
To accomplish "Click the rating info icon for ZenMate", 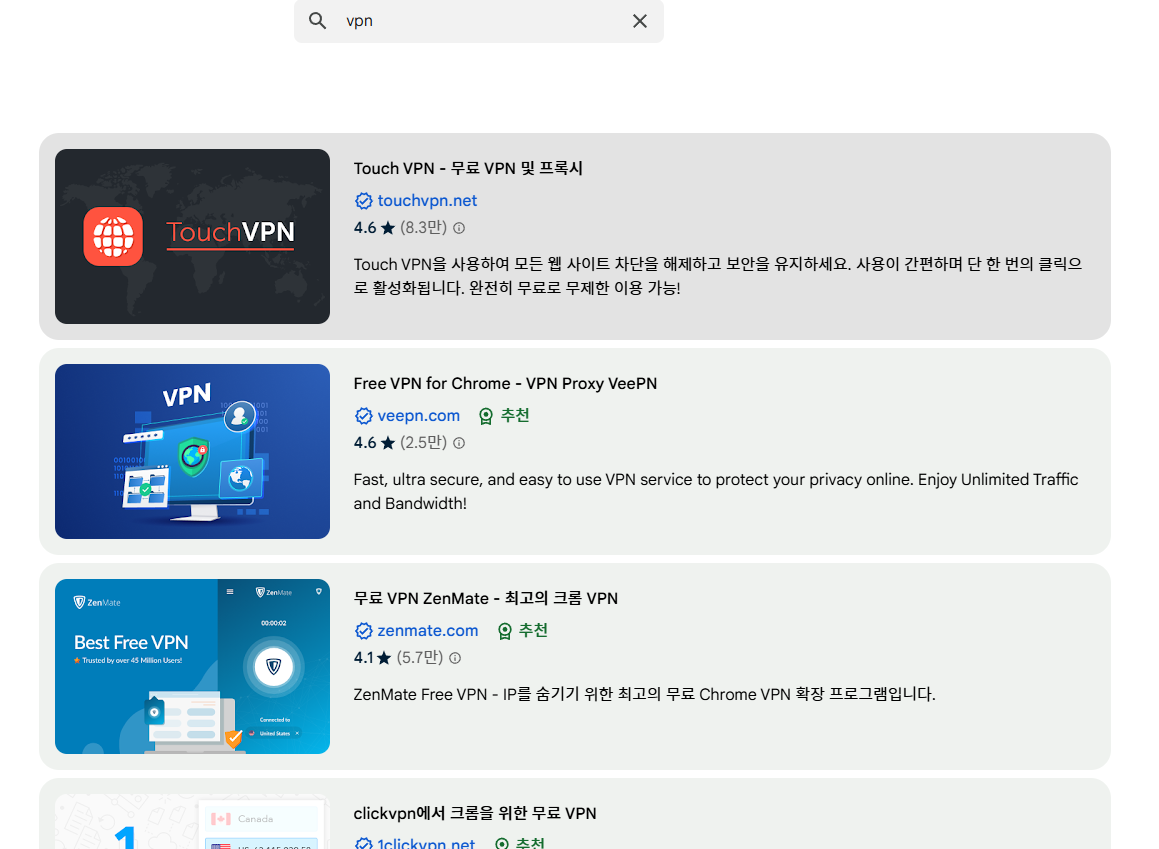I will click(455, 658).
